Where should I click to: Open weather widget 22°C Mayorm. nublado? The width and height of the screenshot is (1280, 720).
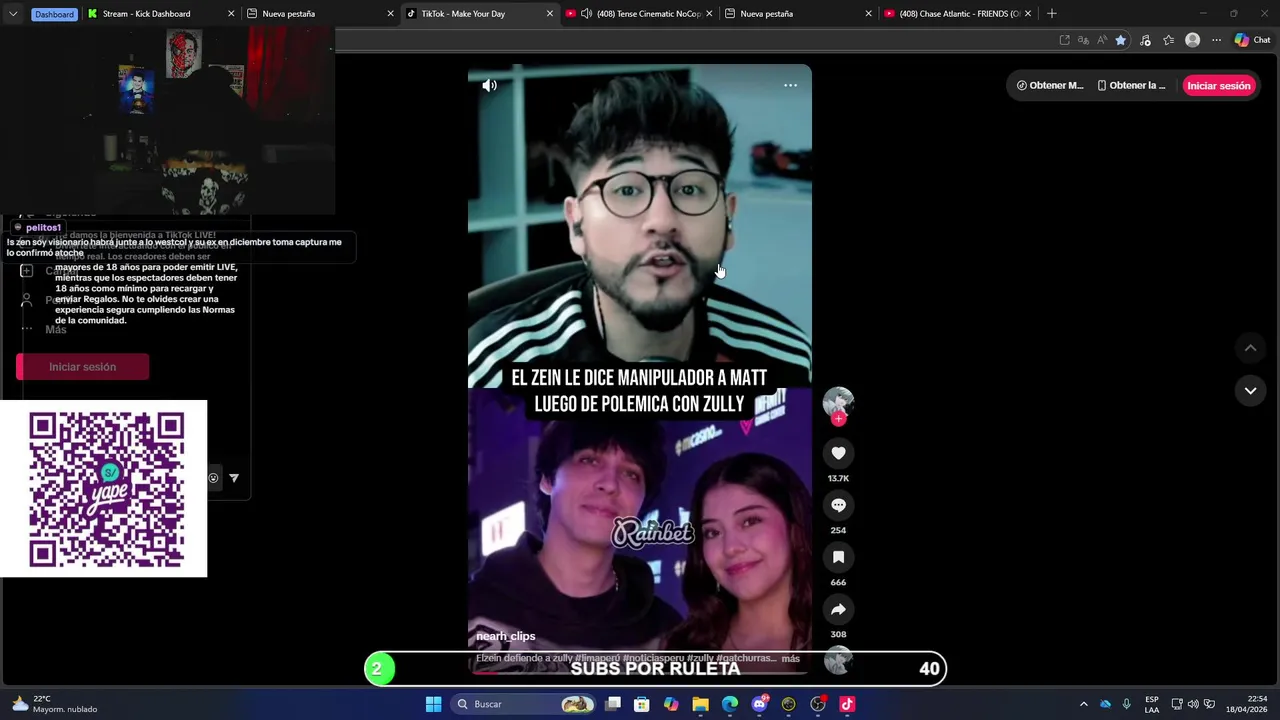point(55,704)
